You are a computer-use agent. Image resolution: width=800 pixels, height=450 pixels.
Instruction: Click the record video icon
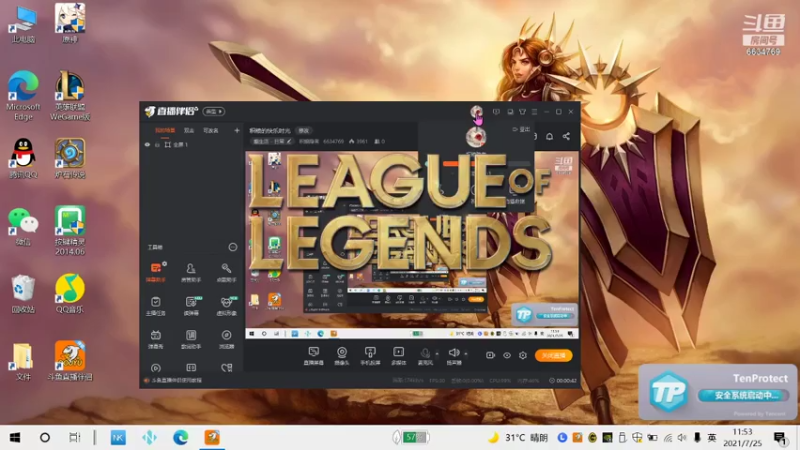coord(490,355)
